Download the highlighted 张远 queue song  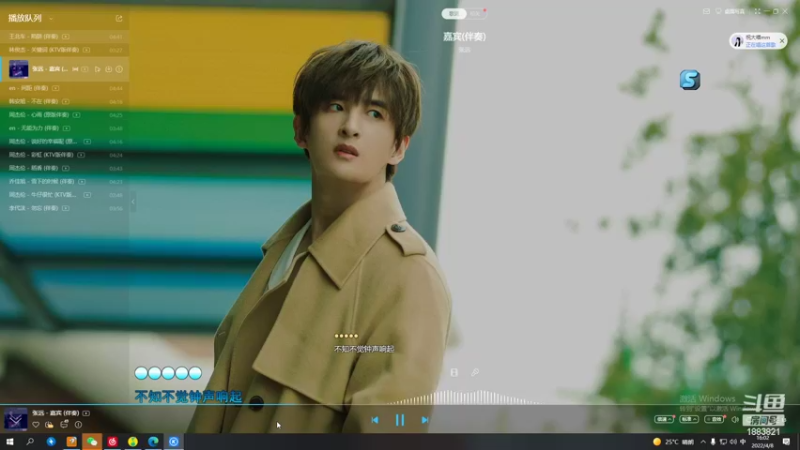click(x=109, y=69)
